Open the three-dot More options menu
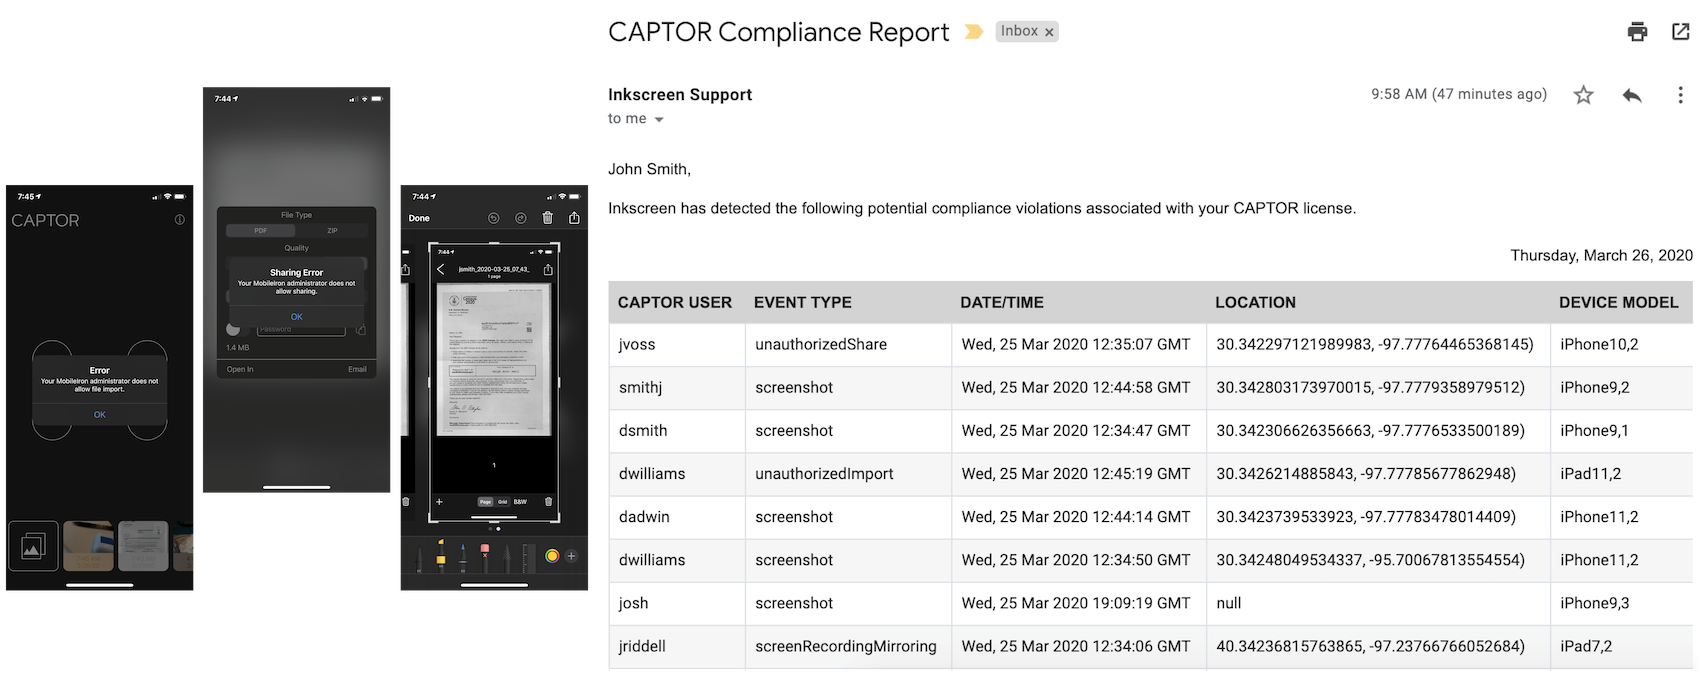 click(x=1680, y=95)
